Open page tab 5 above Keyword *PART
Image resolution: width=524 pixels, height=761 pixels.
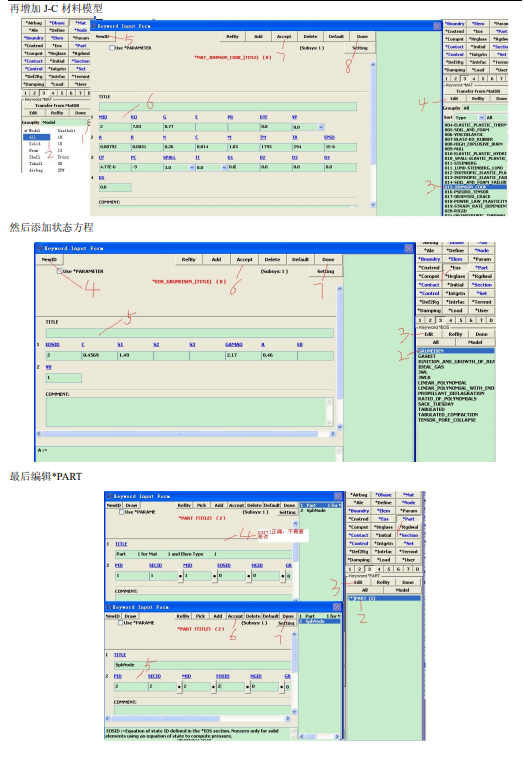point(389,569)
